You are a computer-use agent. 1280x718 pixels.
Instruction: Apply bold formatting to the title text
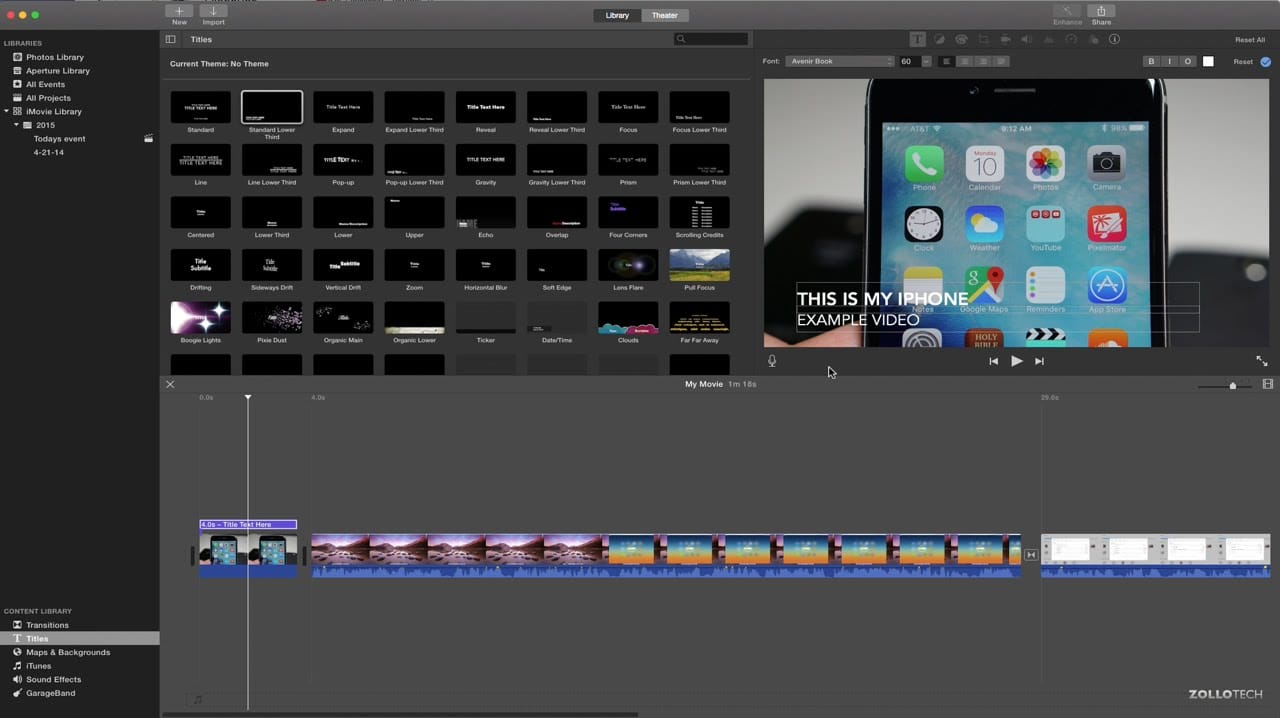[x=1150, y=61]
